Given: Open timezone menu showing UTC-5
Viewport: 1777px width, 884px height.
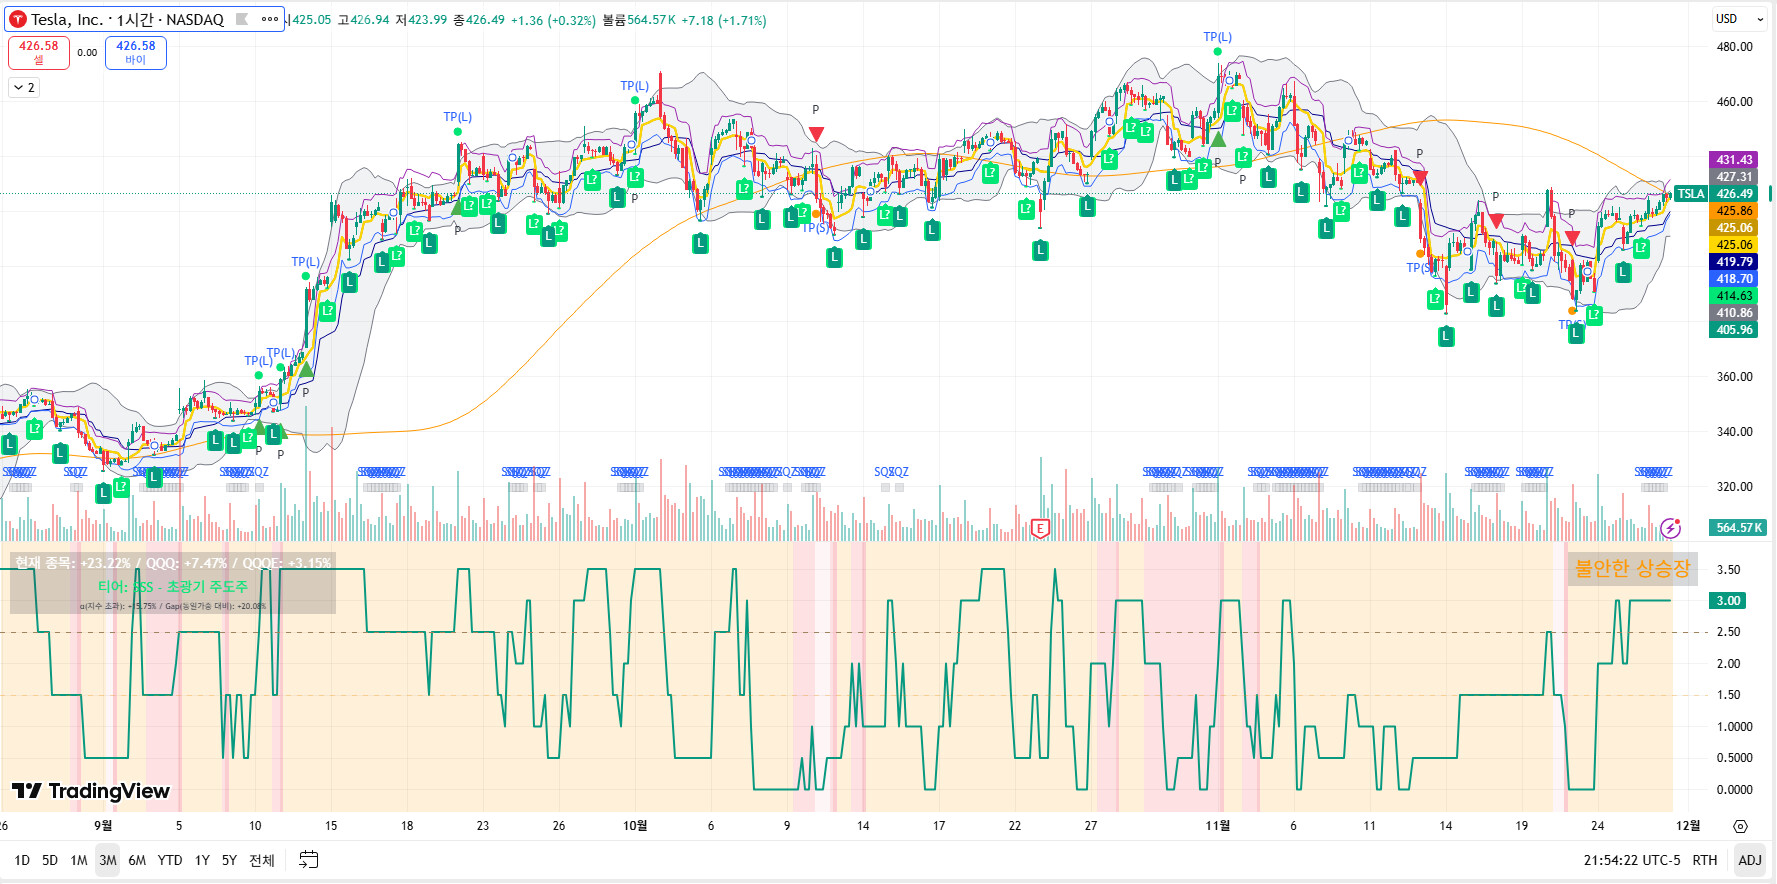Looking at the screenshot, I should point(1632,860).
